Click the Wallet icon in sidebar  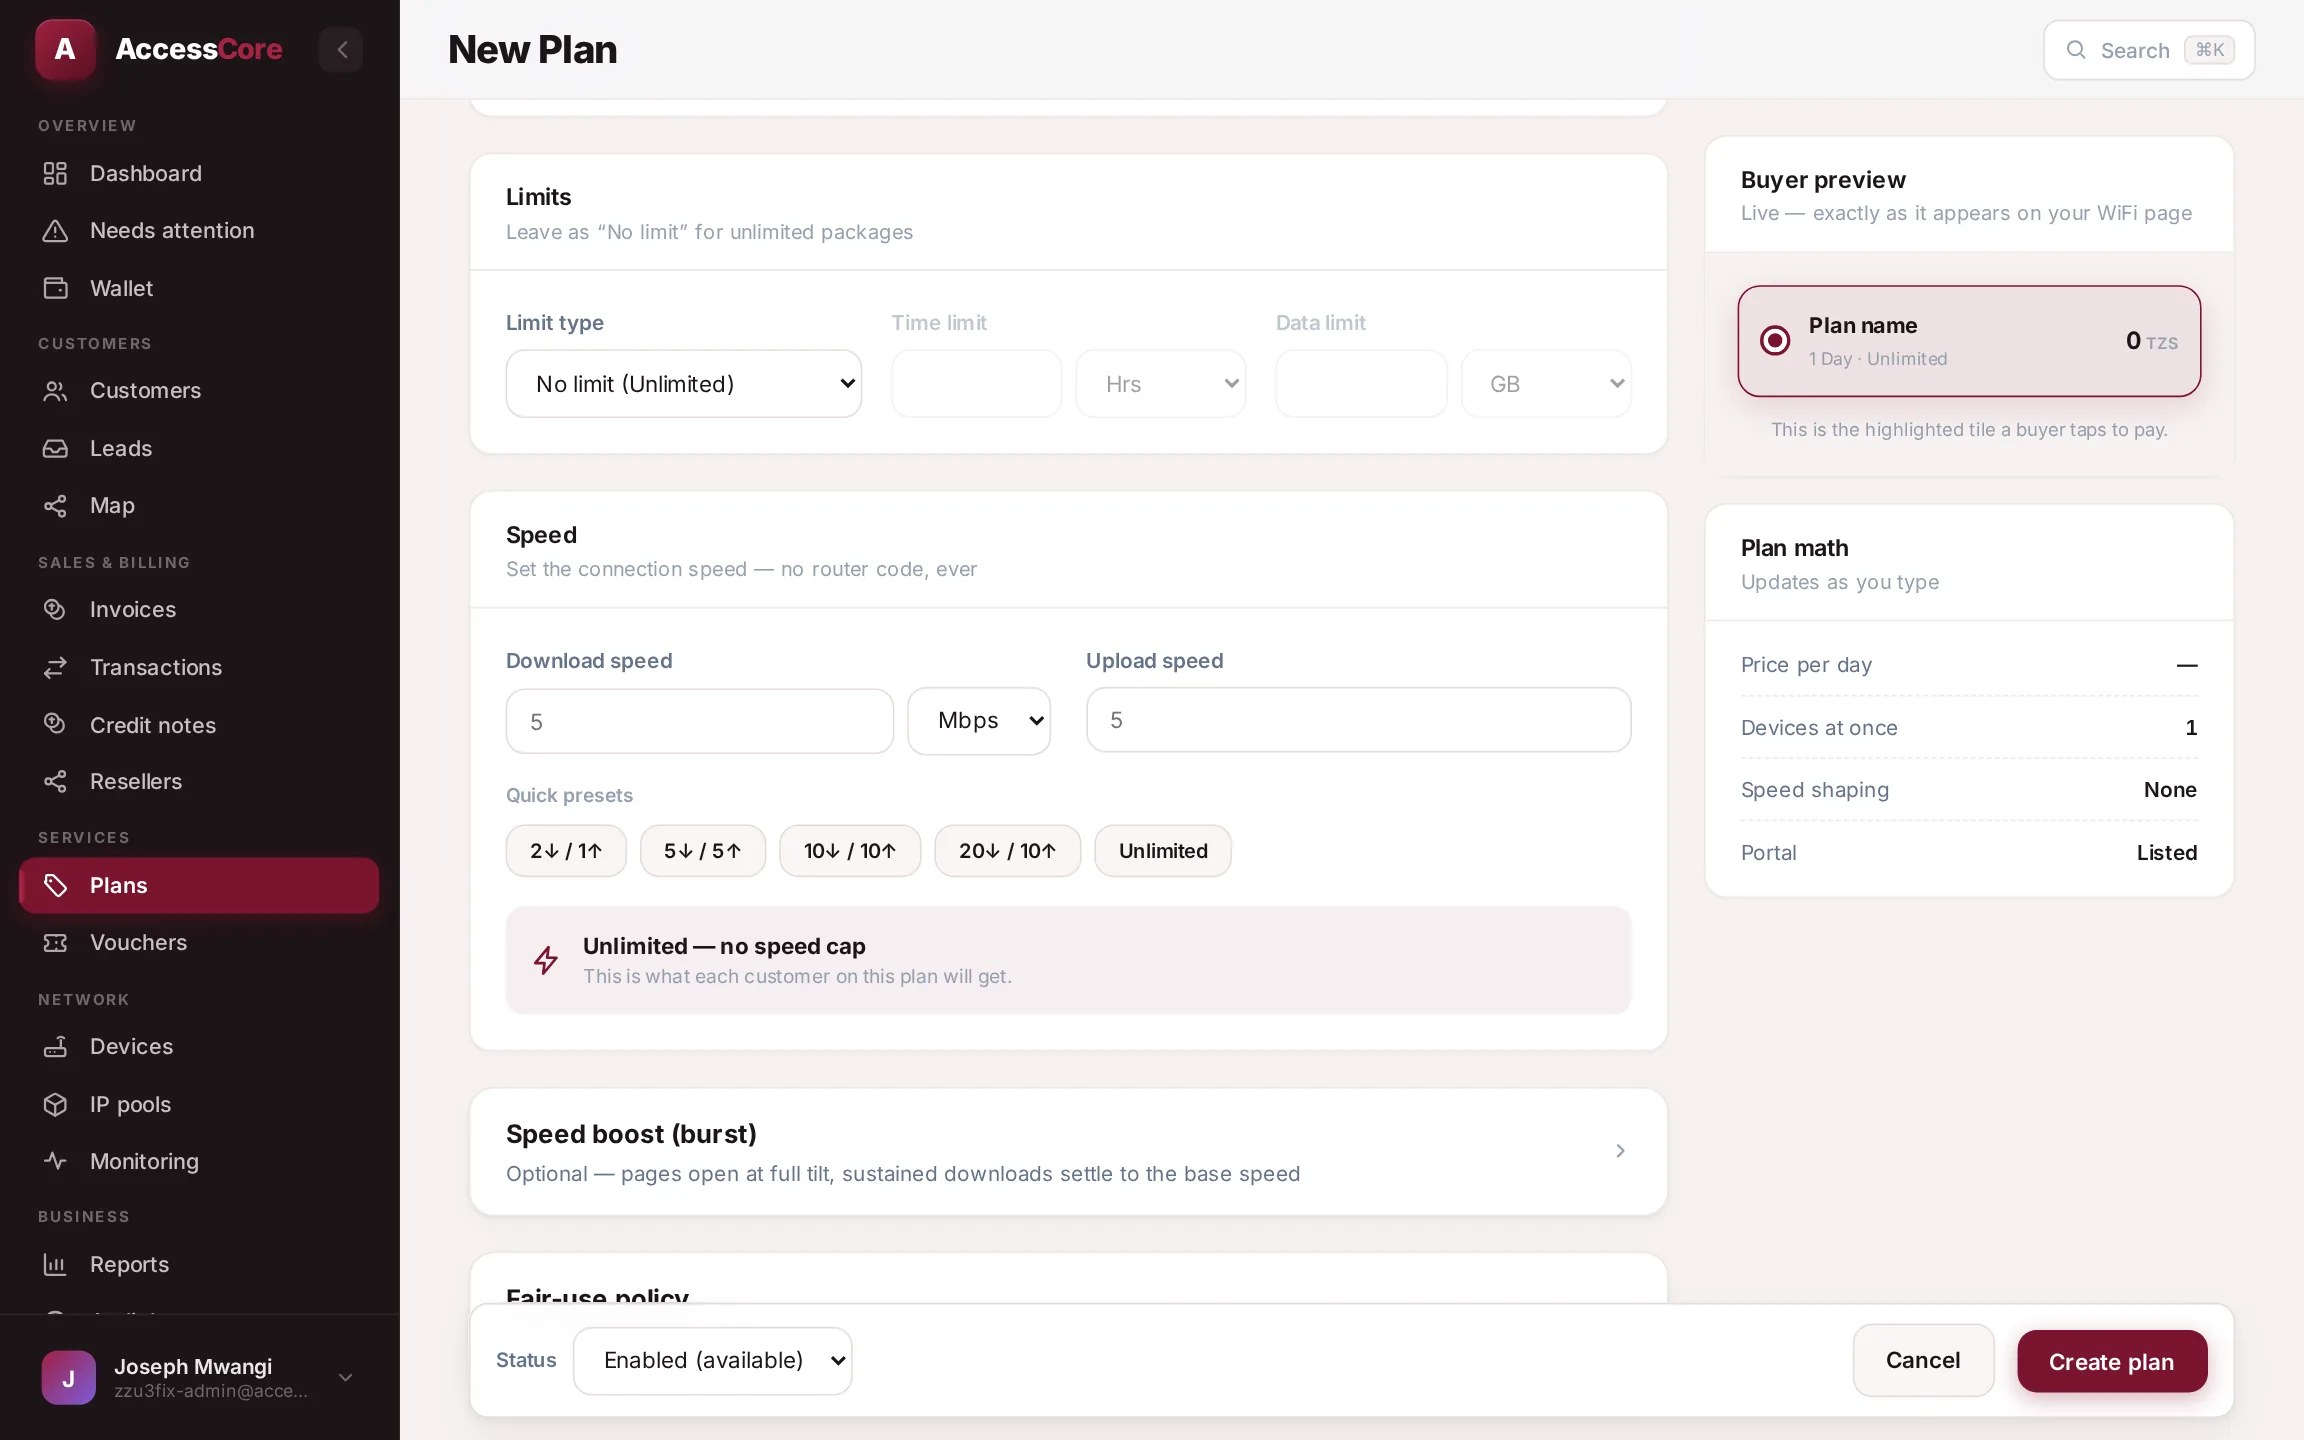55,288
